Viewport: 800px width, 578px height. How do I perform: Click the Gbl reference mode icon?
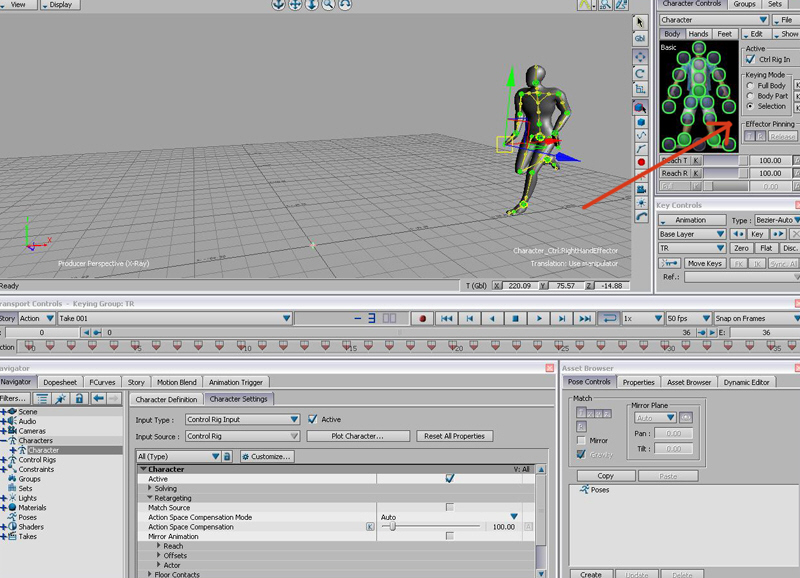click(x=641, y=40)
